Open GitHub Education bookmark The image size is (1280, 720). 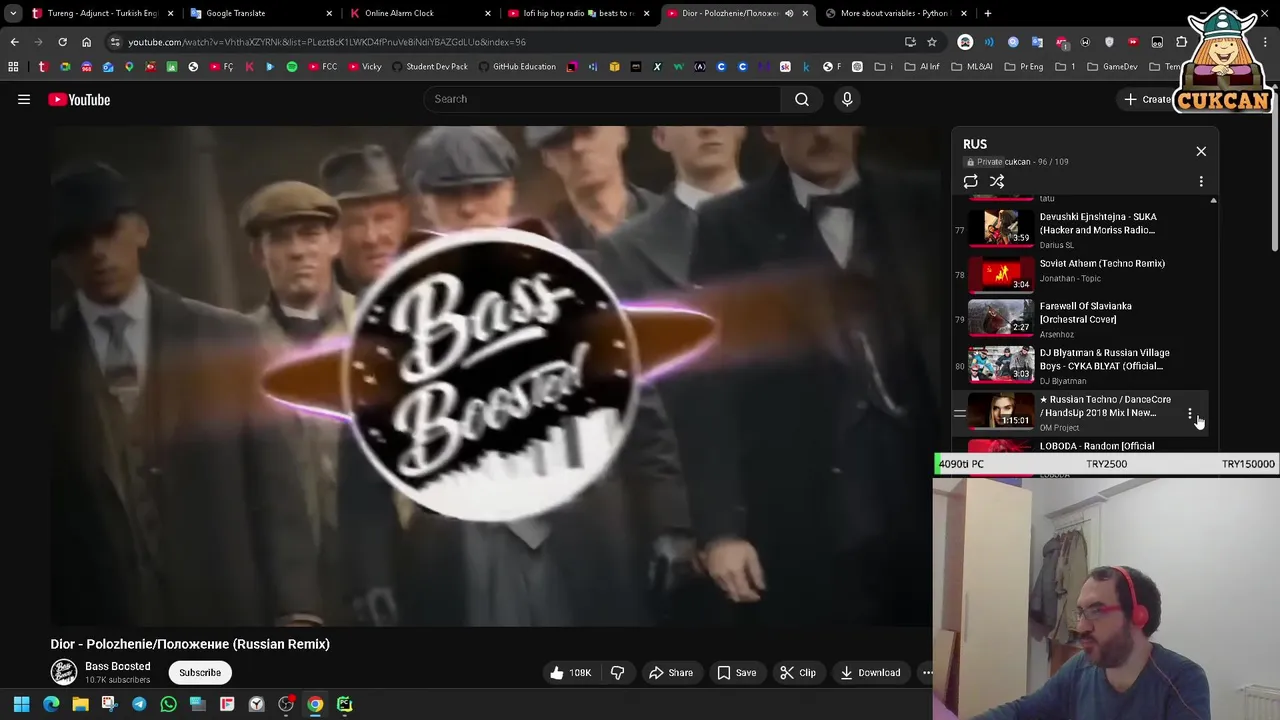517,67
